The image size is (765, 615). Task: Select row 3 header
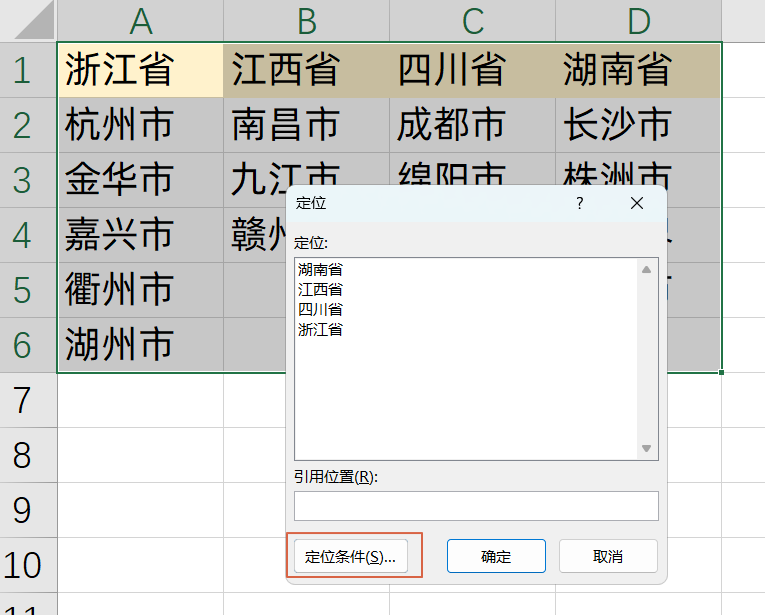click(28, 180)
